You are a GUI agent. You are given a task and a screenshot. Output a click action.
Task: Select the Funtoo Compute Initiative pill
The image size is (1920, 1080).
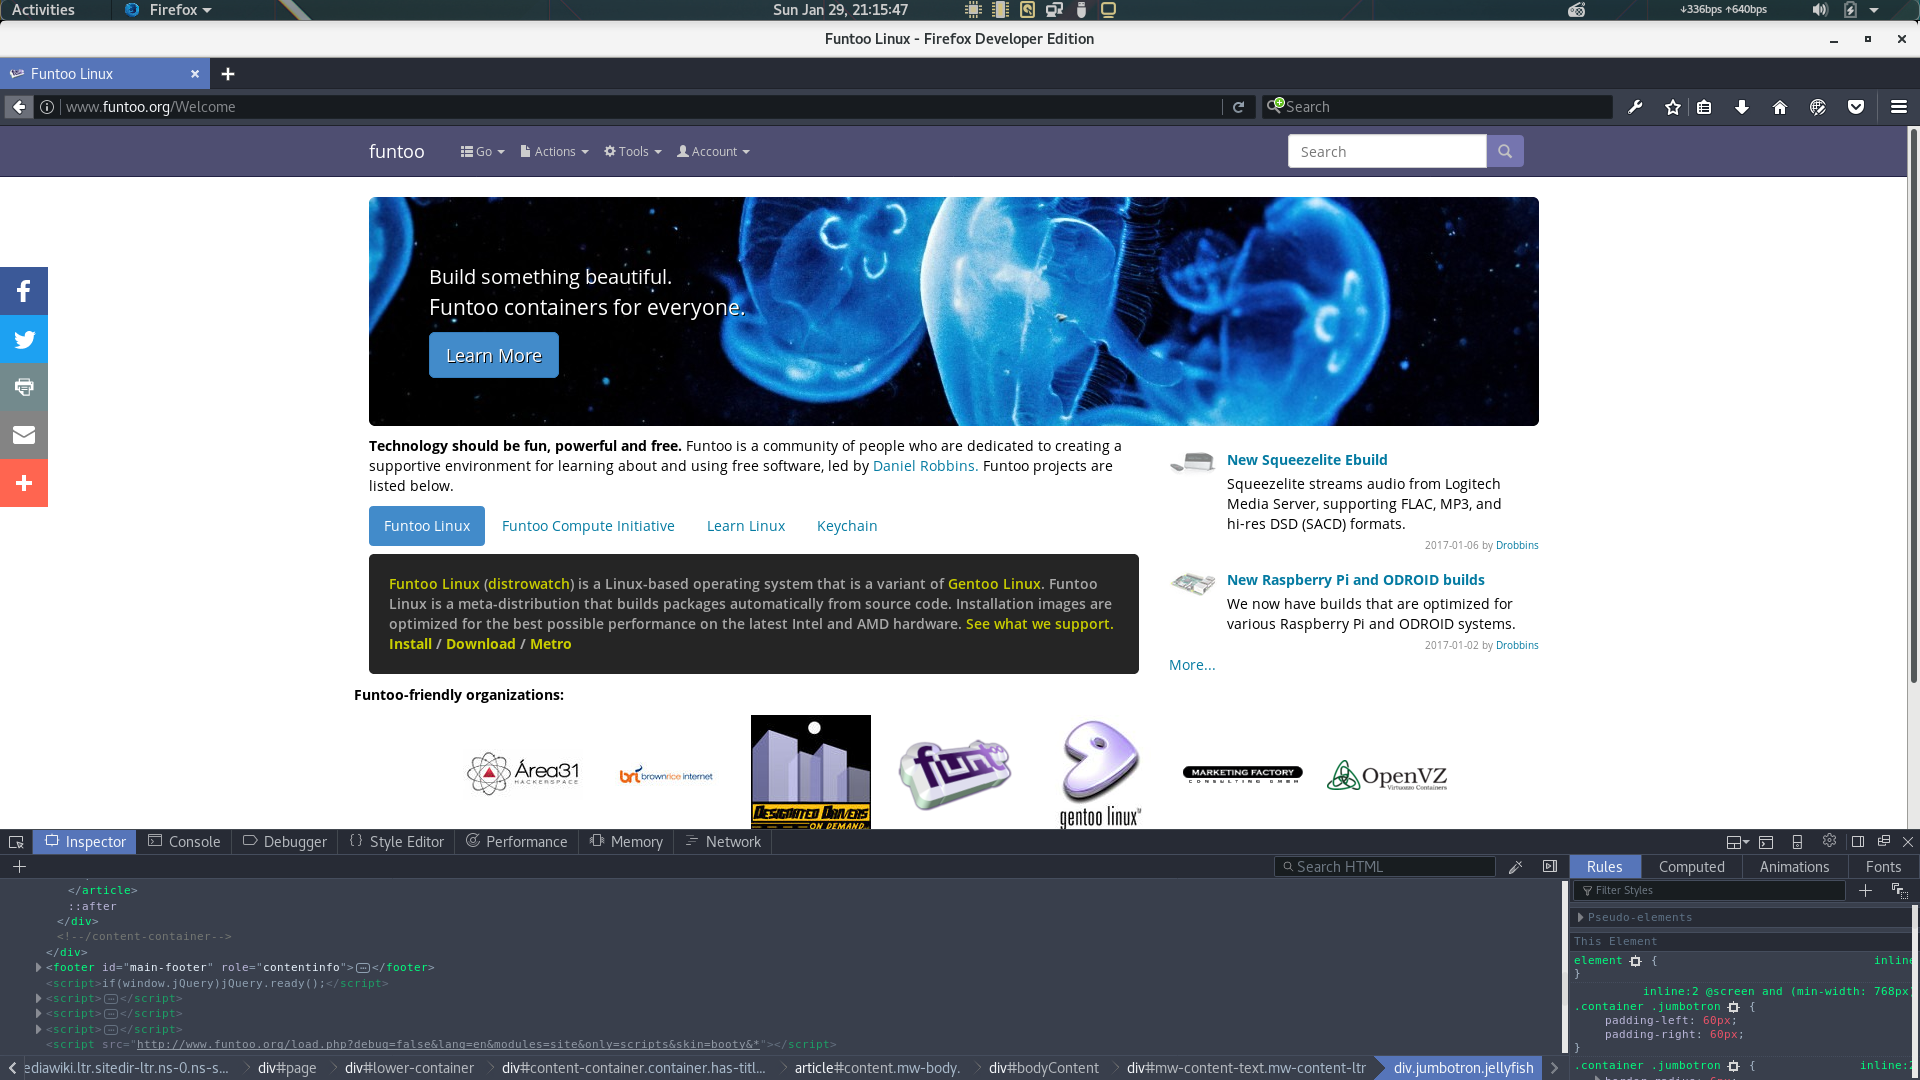[588, 526]
